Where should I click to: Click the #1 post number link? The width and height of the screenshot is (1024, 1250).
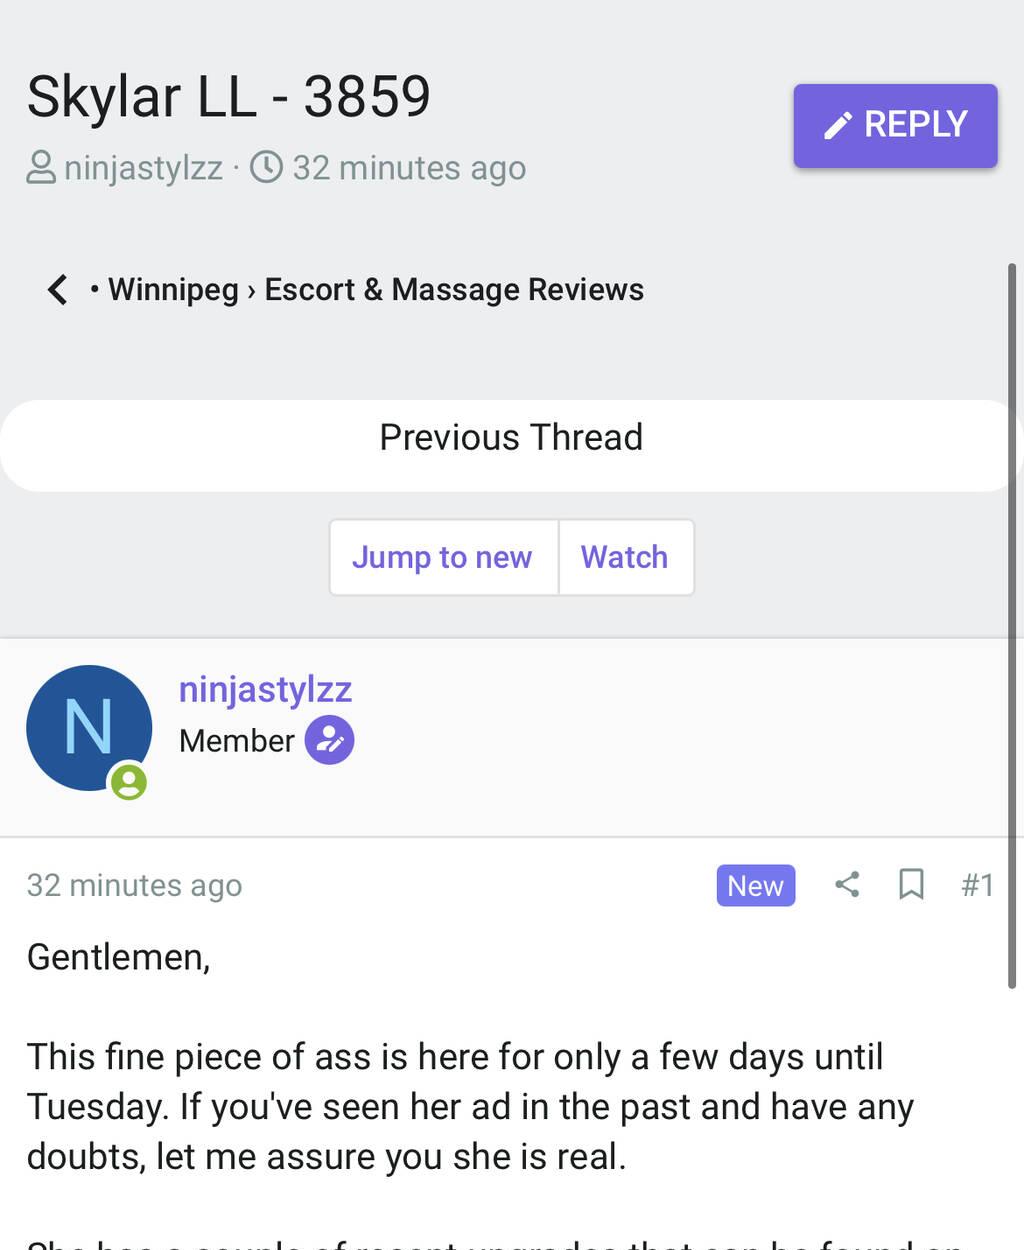point(977,885)
